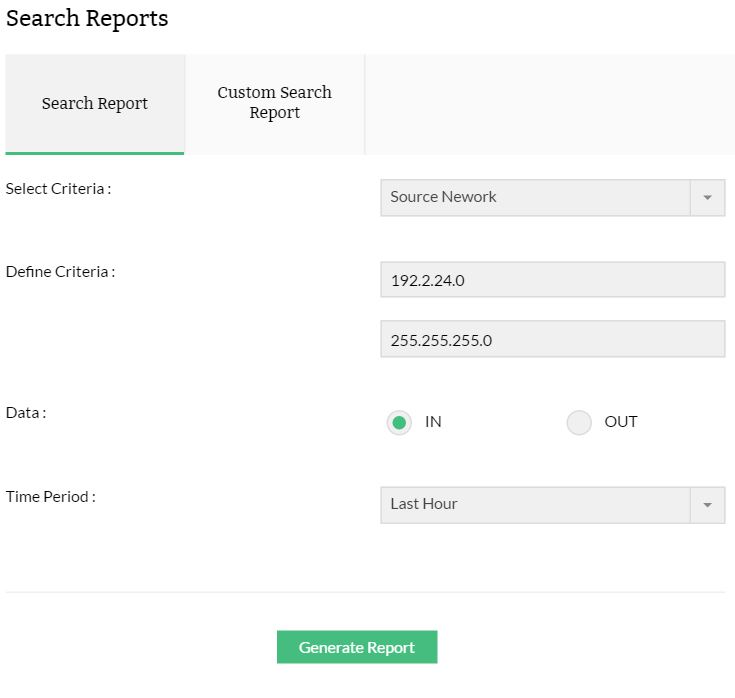
Task: Open the Source Nework combo box
Action: click(x=535, y=198)
